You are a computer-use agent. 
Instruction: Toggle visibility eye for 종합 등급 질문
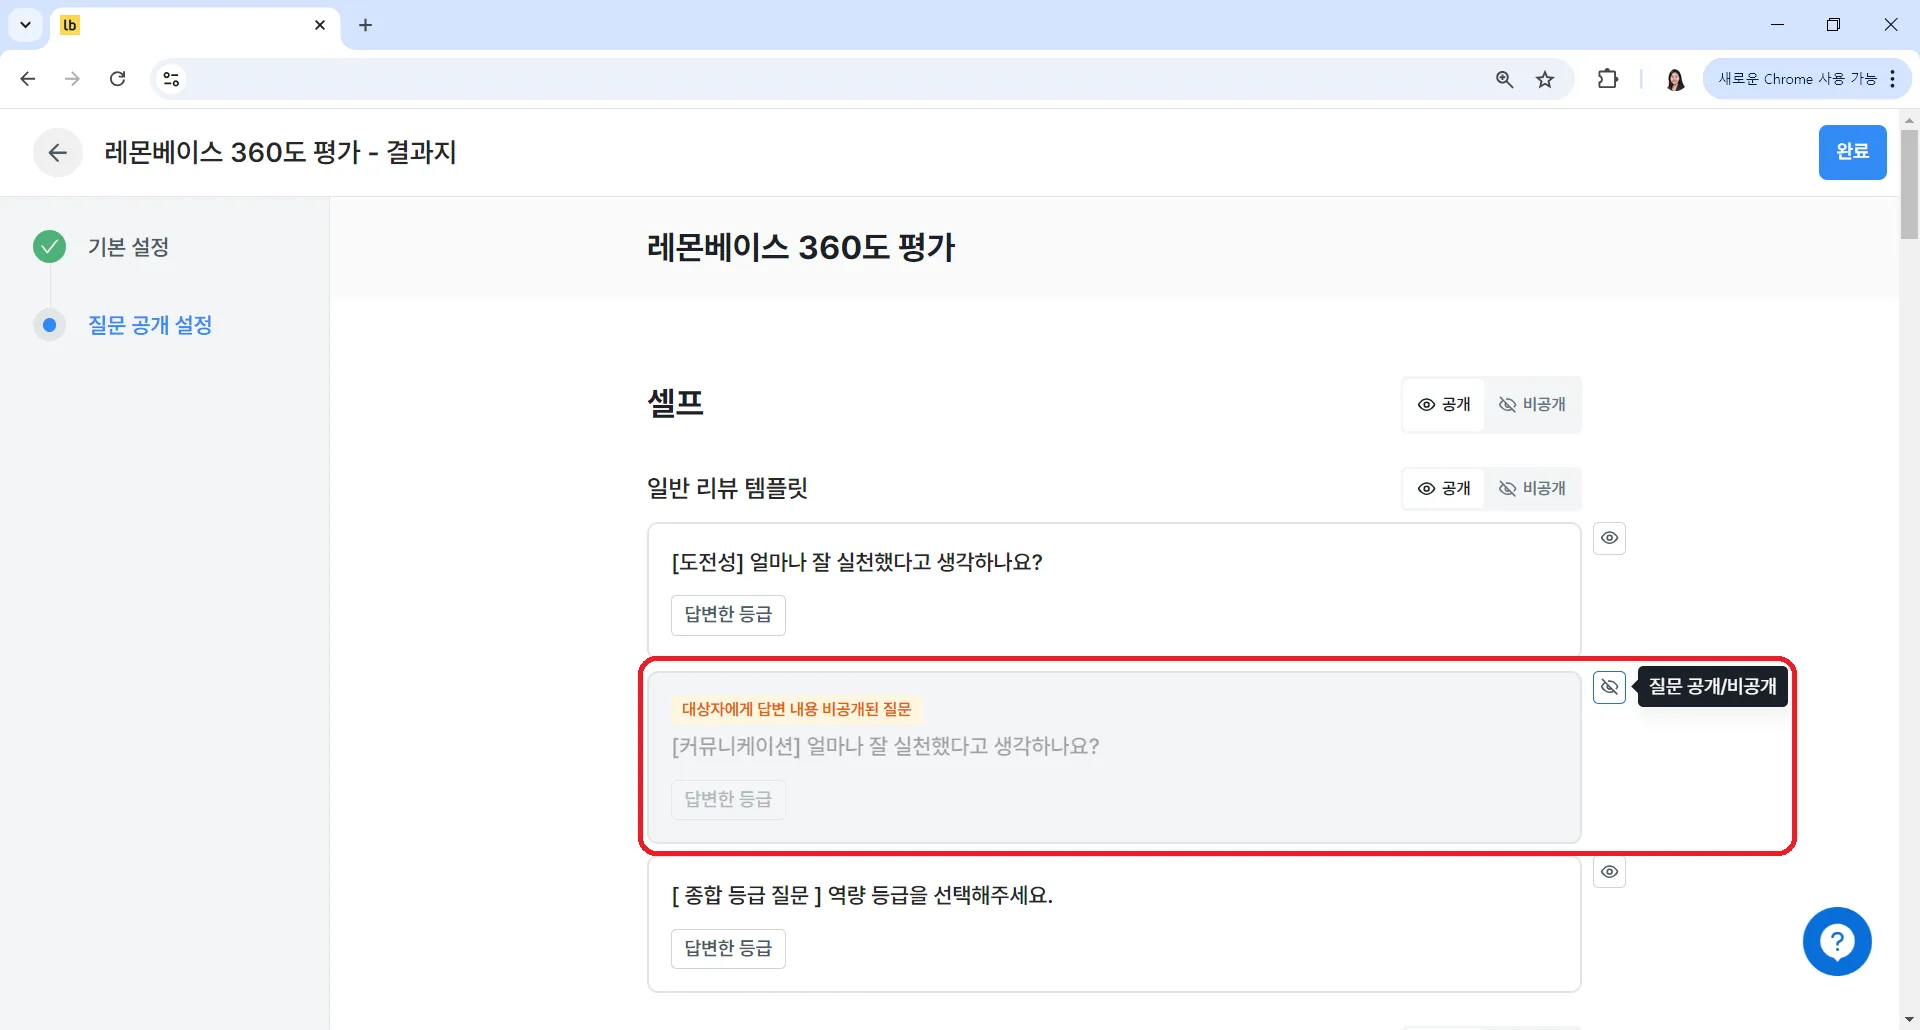(x=1609, y=872)
